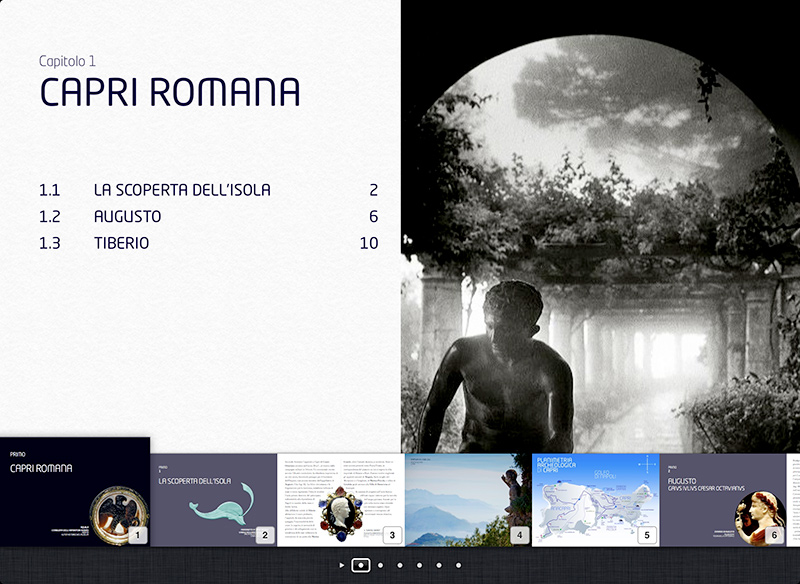The width and height of the screenshot is (800, 584).
Task: Go to section 1.1 La Scoperta dell'Isola
Action: [182, 190]
